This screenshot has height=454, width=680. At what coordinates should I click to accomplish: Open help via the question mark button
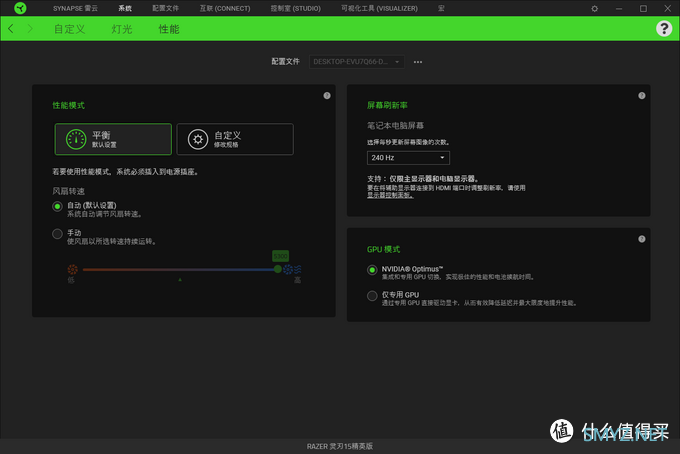pyautogui.click(x=664, y=29)
